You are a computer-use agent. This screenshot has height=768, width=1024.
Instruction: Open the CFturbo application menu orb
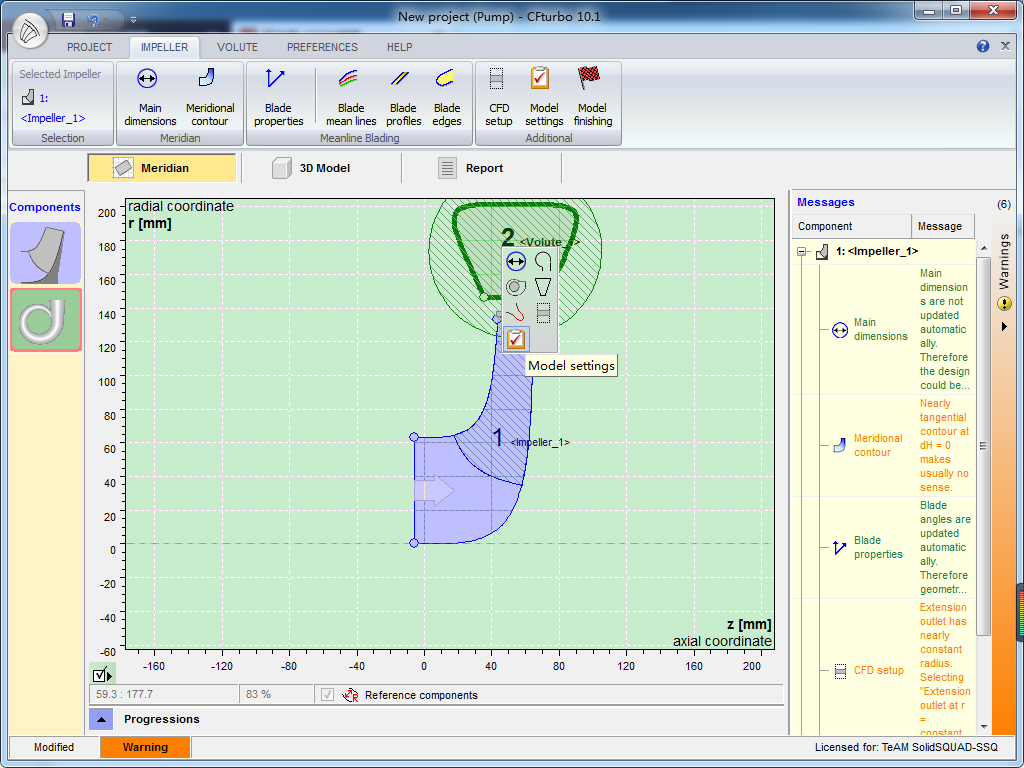point(30,31)
